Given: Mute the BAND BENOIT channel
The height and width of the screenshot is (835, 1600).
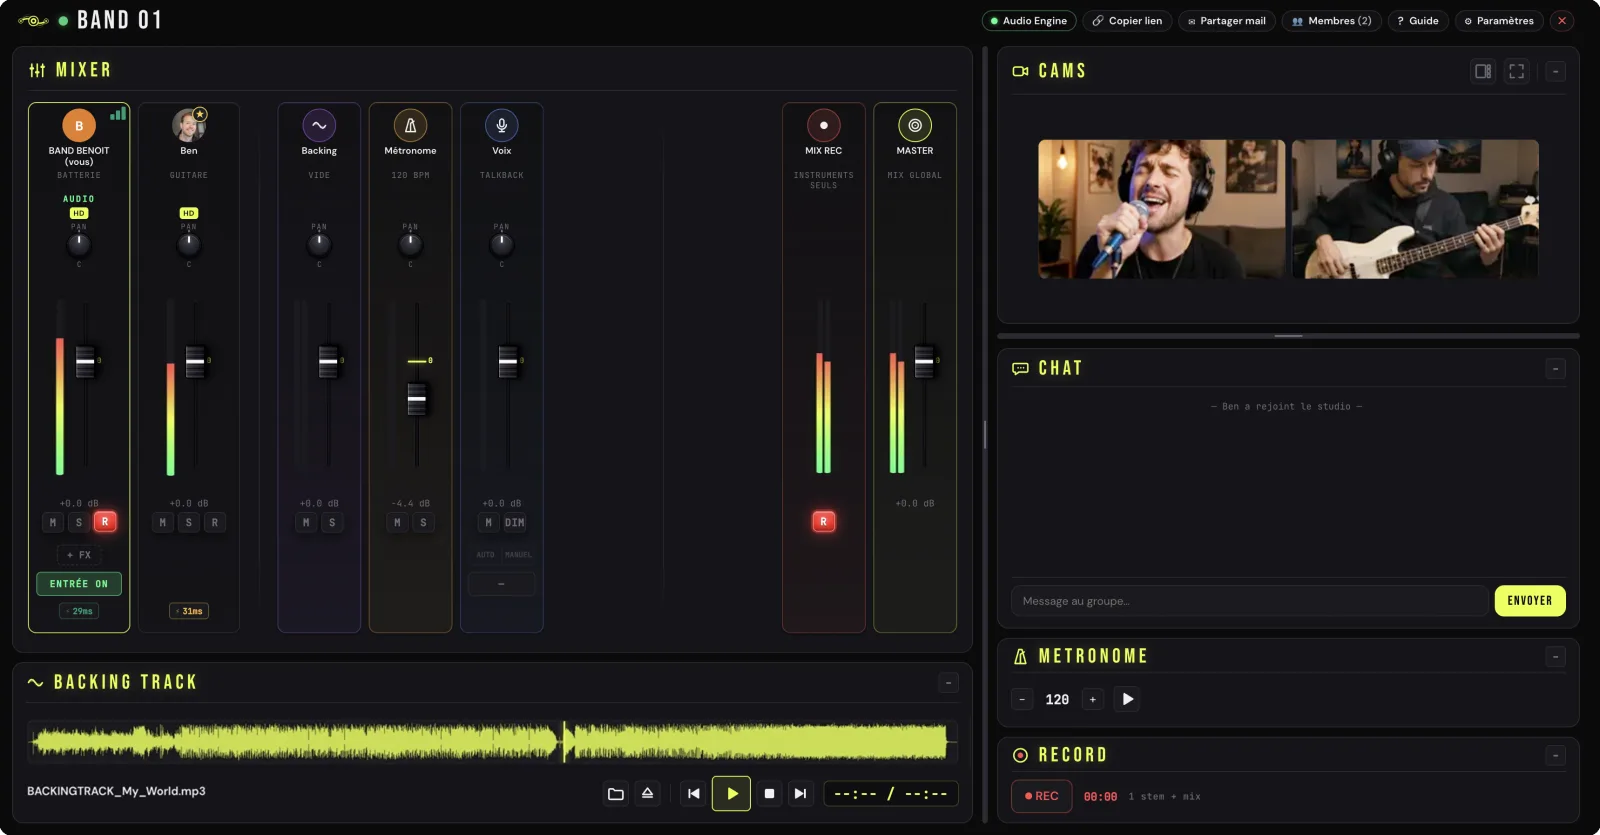Looking at the screenshot, I should 53,522.
